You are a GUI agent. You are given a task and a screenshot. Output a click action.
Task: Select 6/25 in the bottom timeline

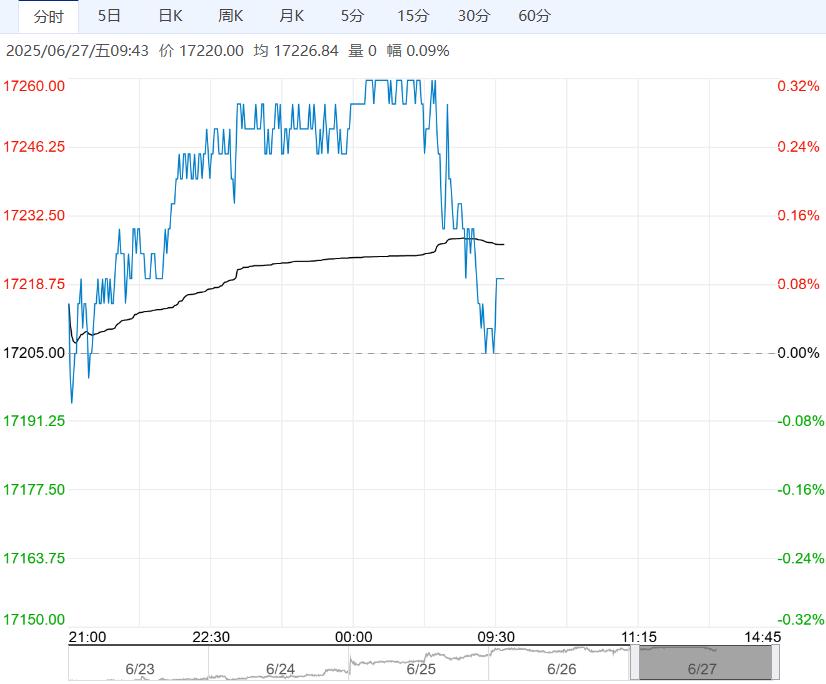[423, 669]
